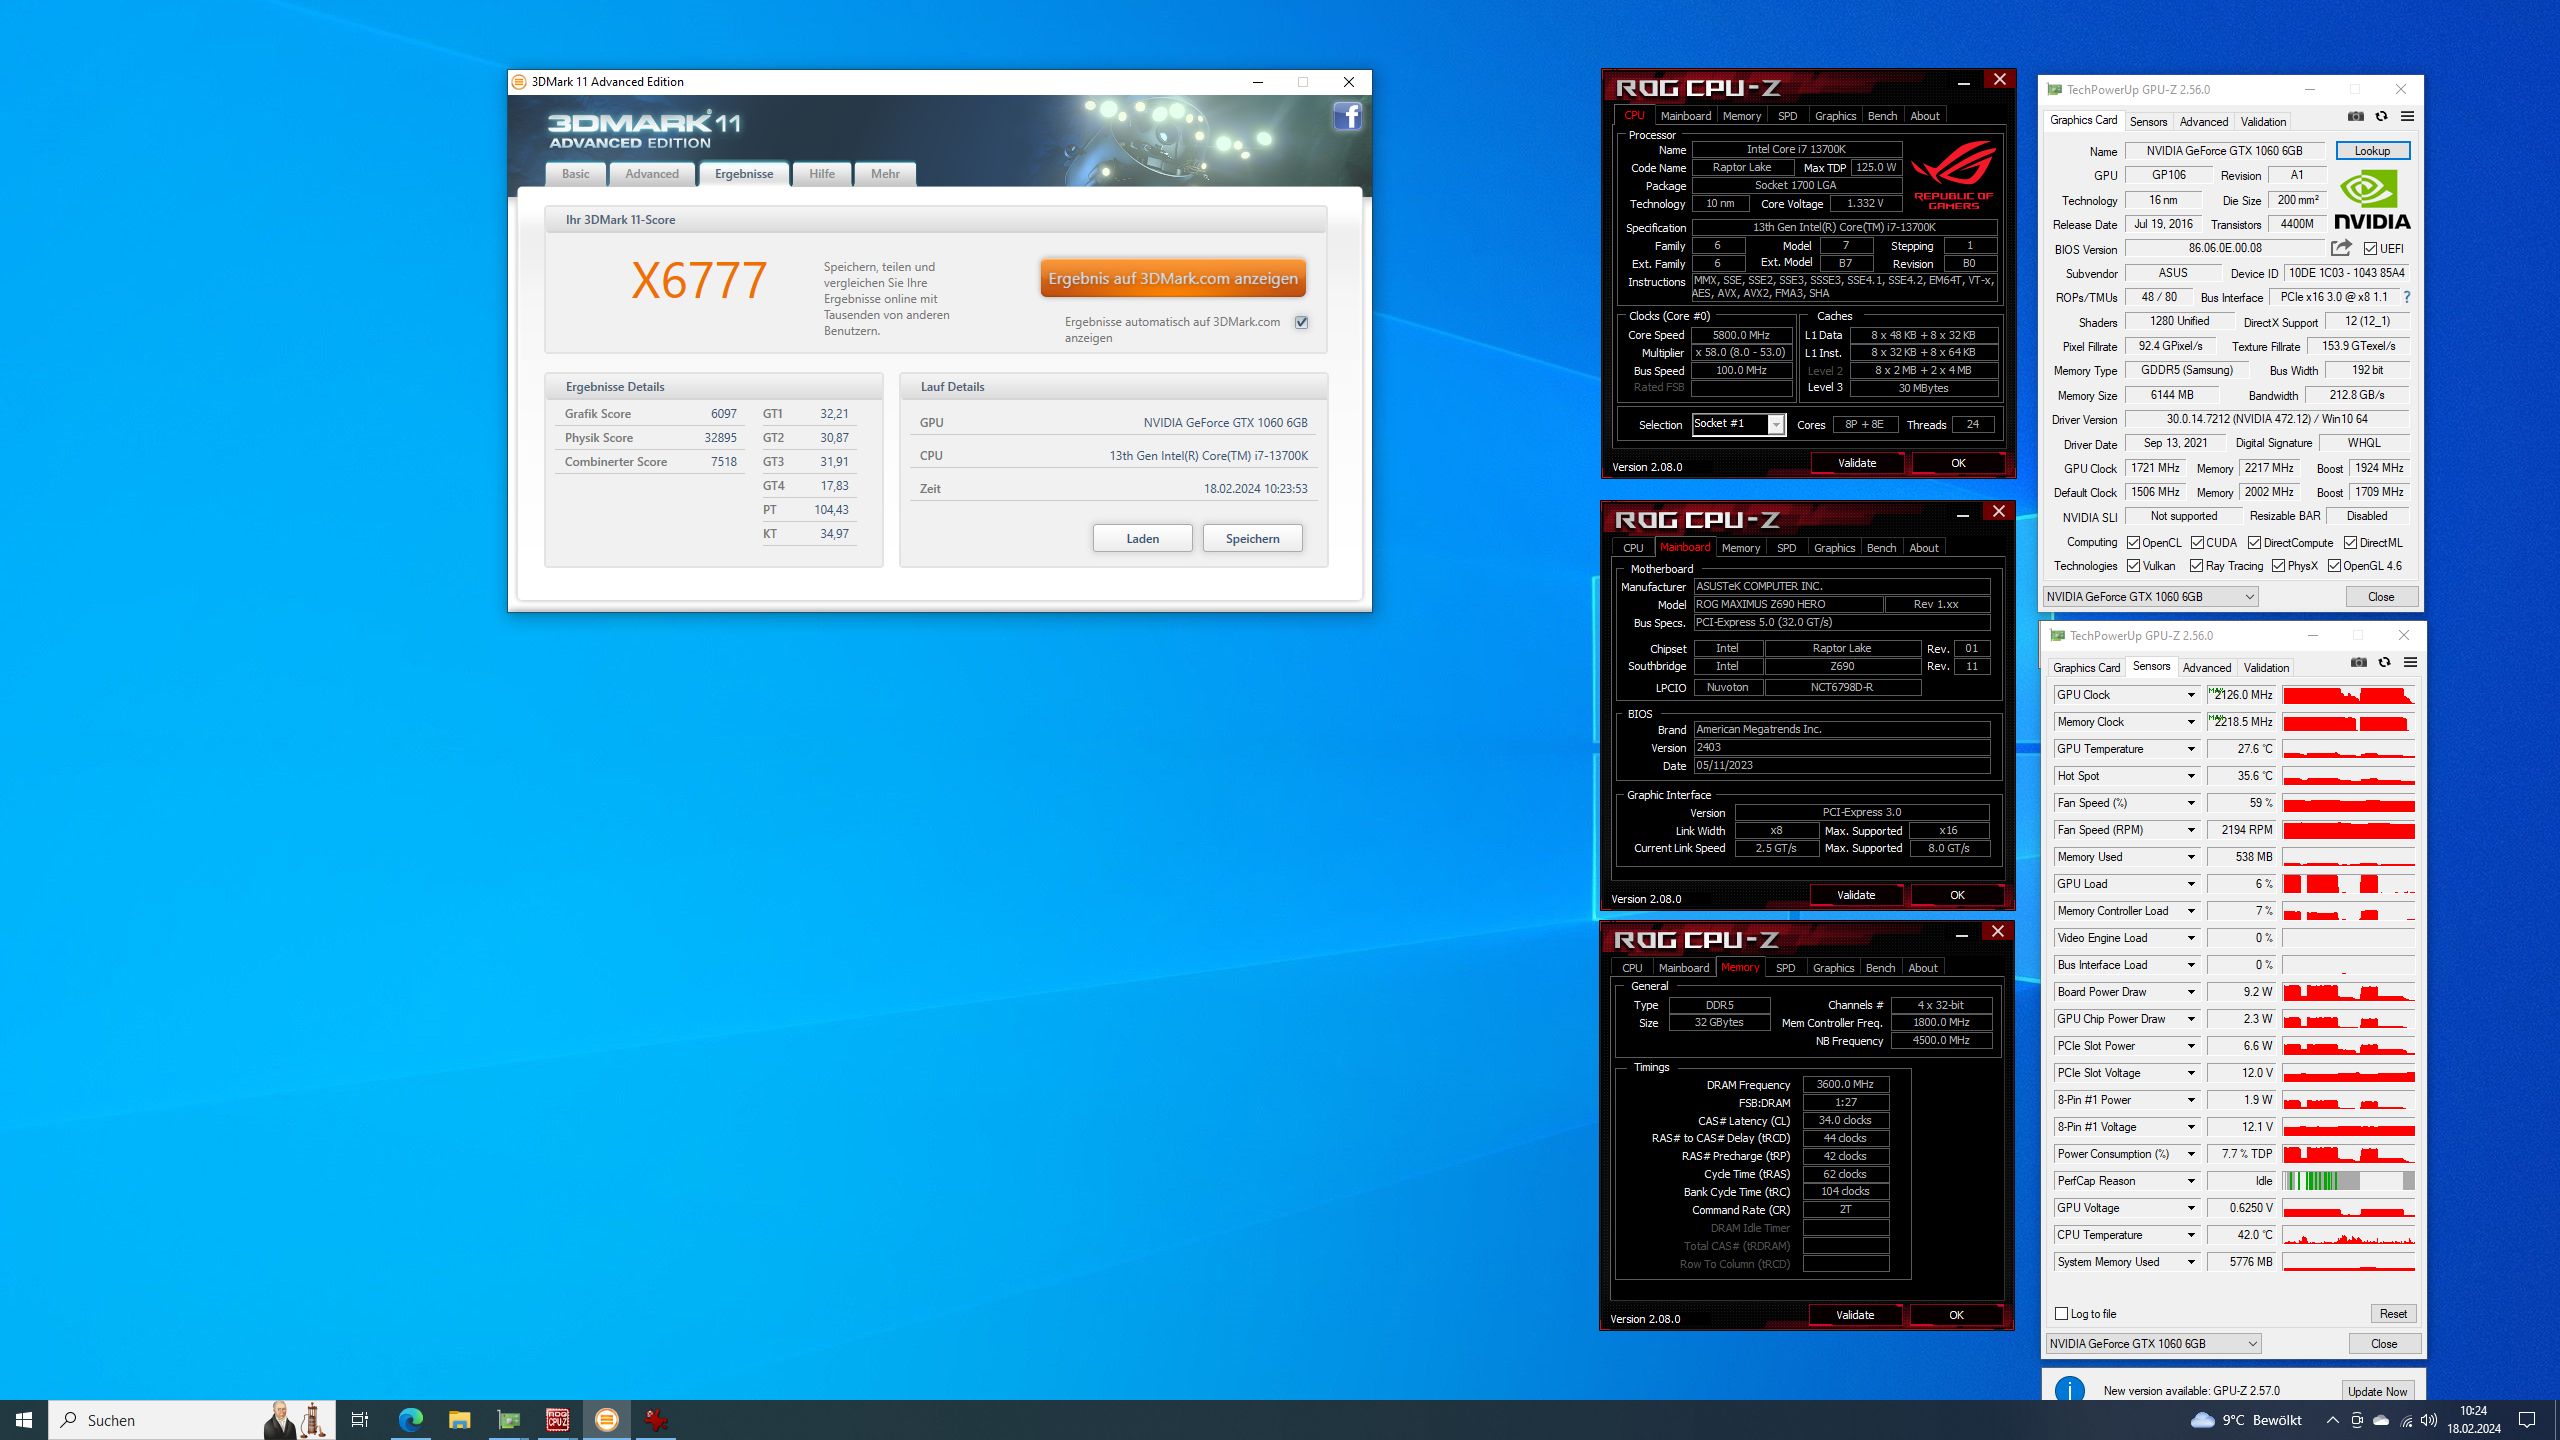2560x1440 pixels.
Task: Click the GPU Clock sensor graph
Action: point(2349,695)
